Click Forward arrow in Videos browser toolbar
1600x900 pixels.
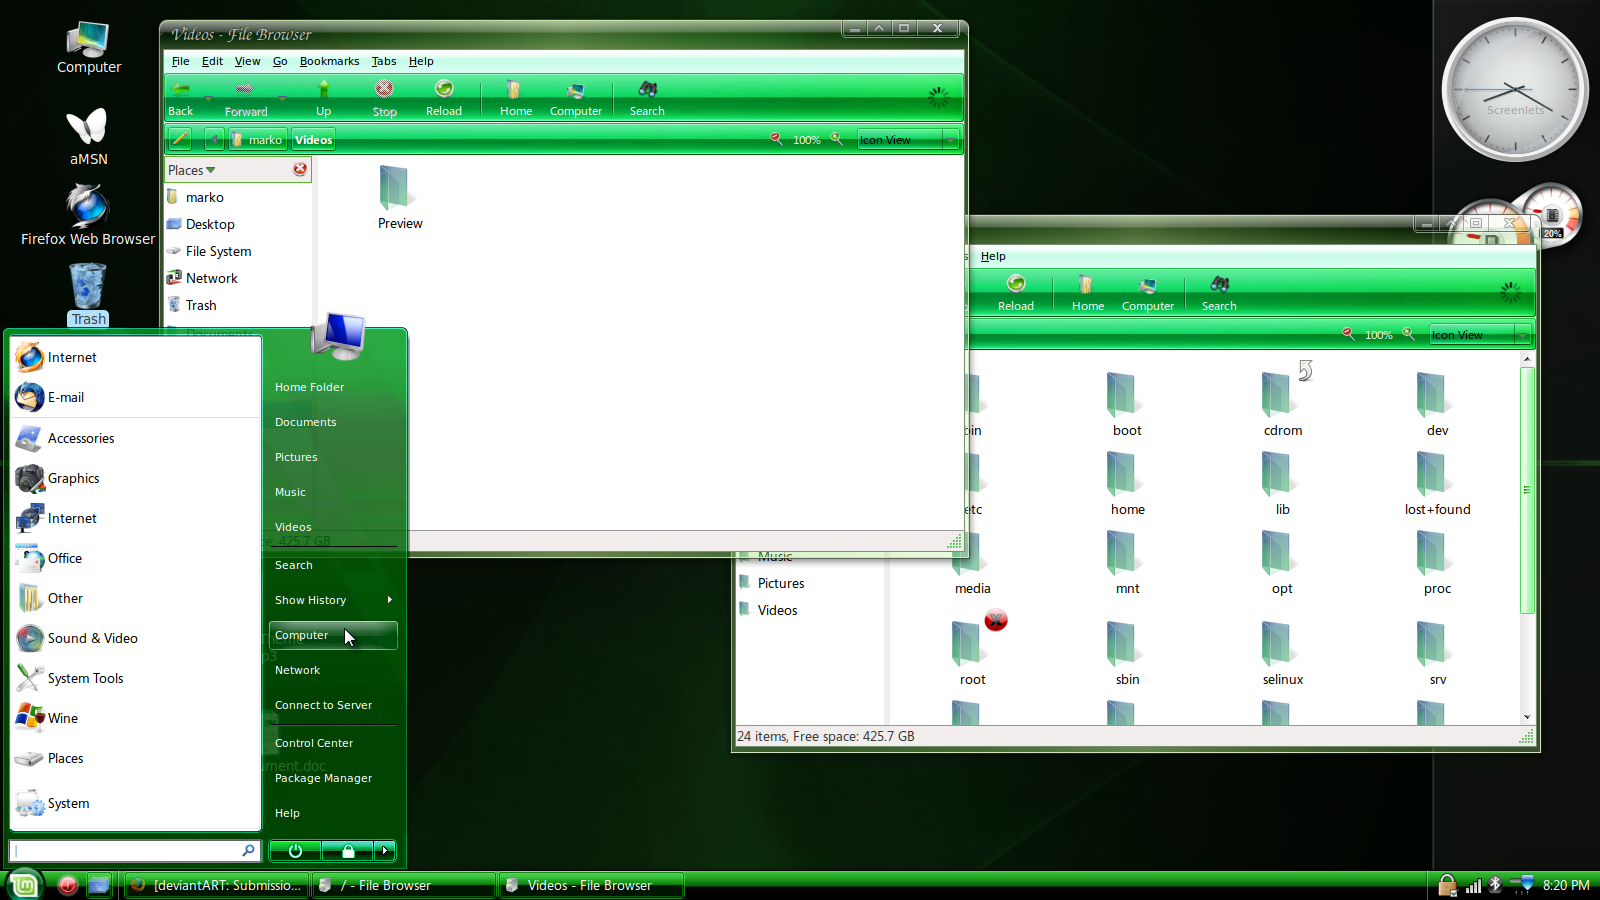pos(245,90)
